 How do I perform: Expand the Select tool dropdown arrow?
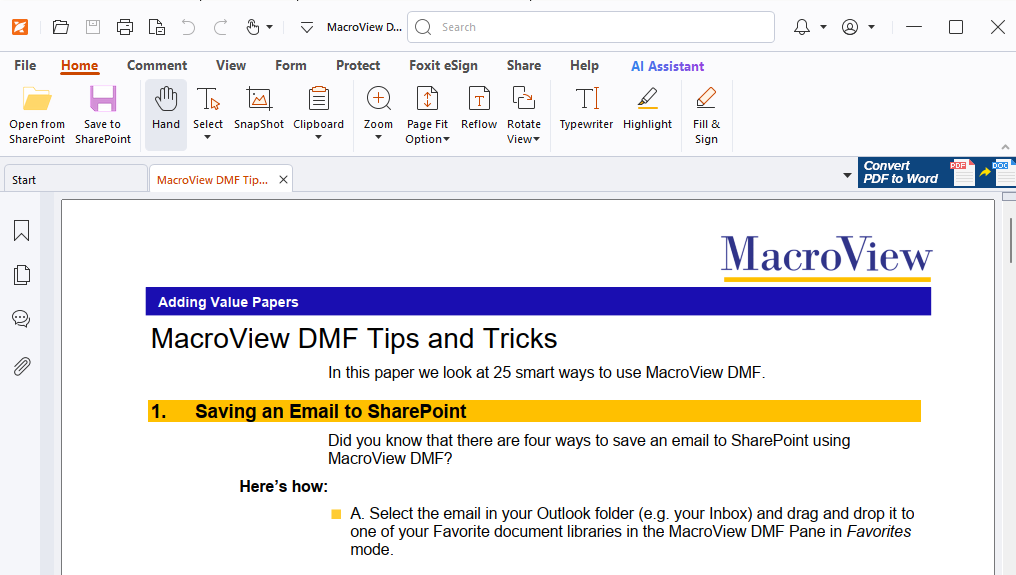pos(207,137)
